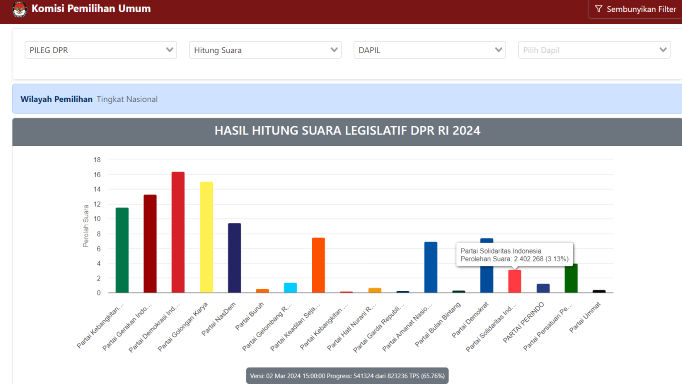Open the Hitung Suara dropdown
Image resolution: width=682 pixels, height=384 pixels.
click(265, 50)
